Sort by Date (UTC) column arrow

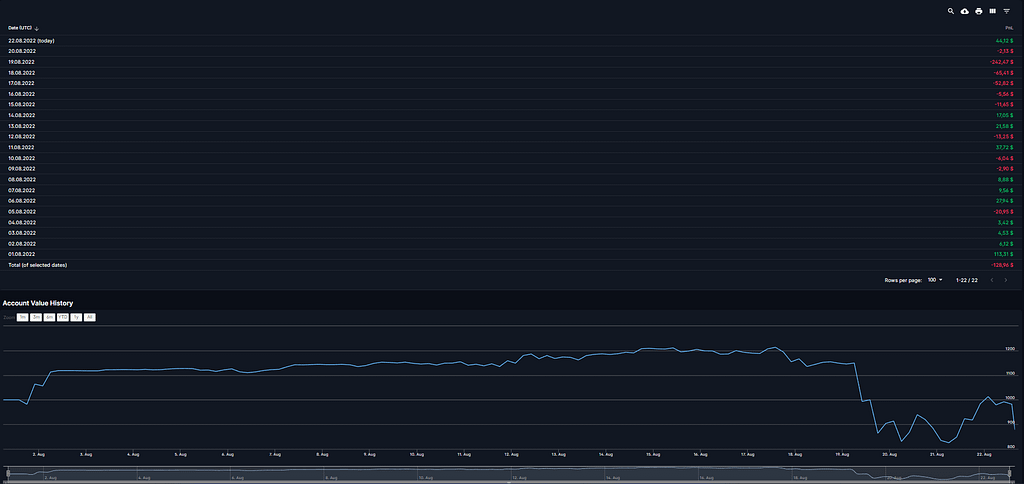[x=37, y=28]
